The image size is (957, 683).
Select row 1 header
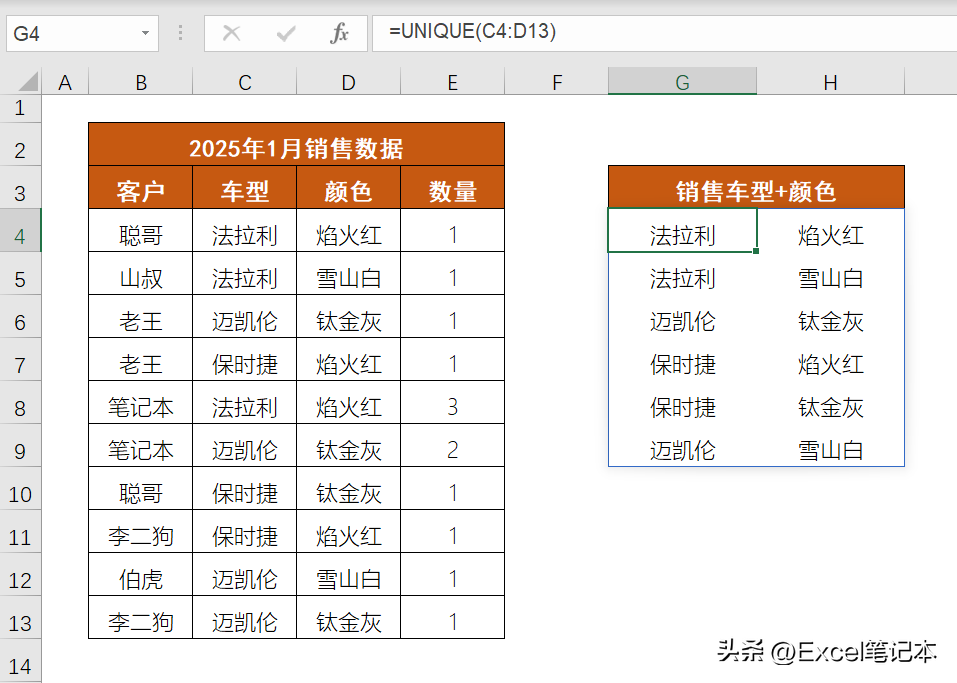point(20,108)
